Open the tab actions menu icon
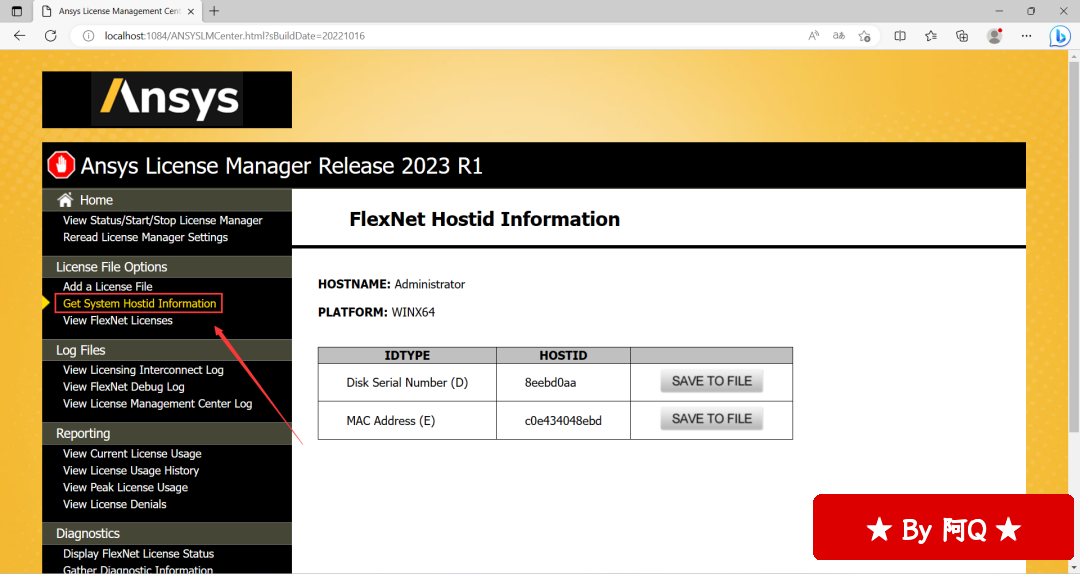Image resolution: width=1080 pixels, height=574 pixels. pyautogui.click(x=17, y=11)
